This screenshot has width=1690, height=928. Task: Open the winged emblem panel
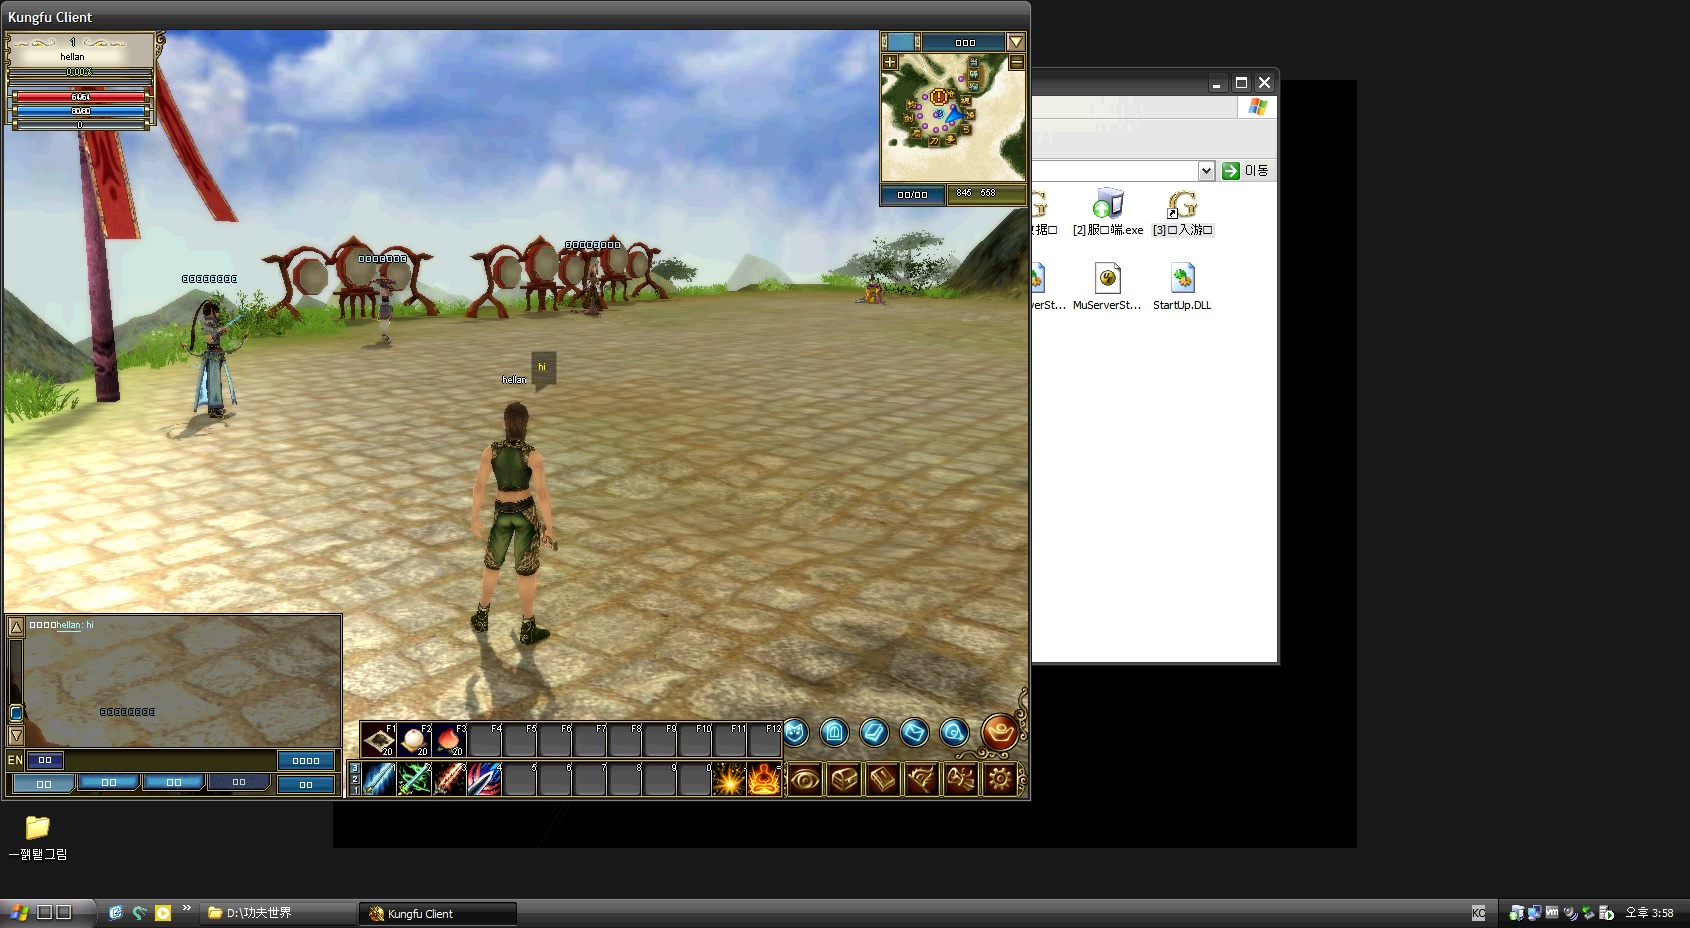(x=922, y=779)
